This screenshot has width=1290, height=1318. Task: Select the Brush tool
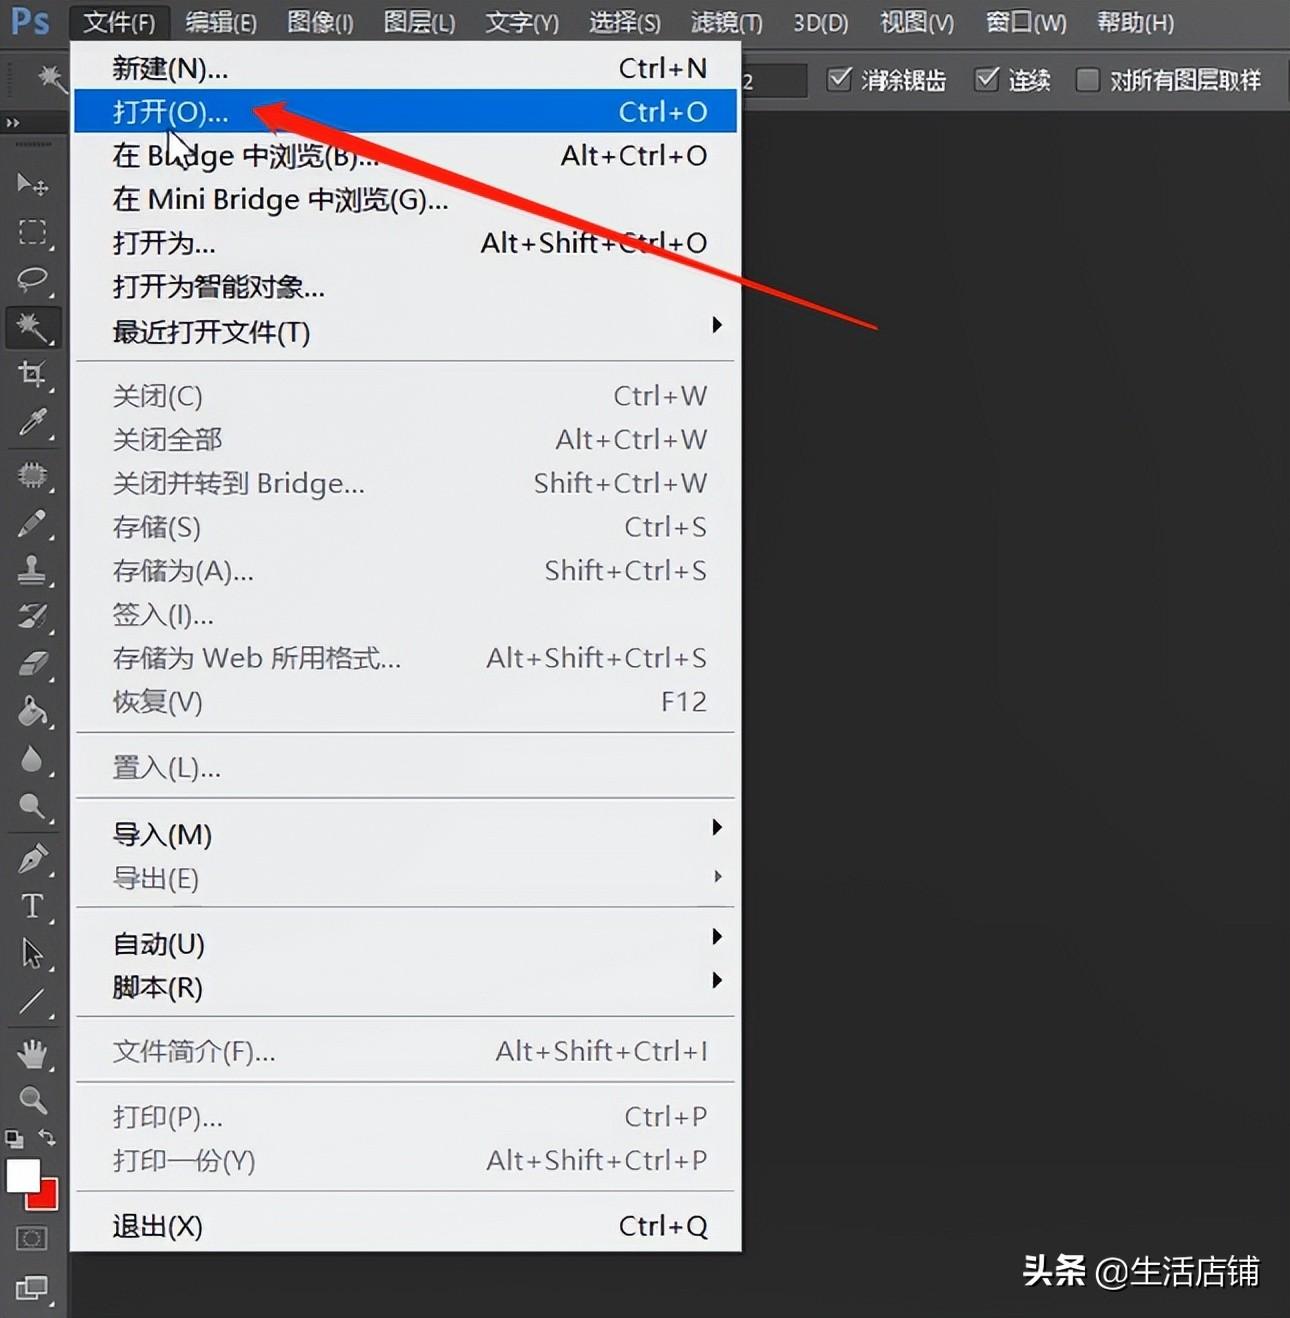pyautogui.click(x=32, y=522)
